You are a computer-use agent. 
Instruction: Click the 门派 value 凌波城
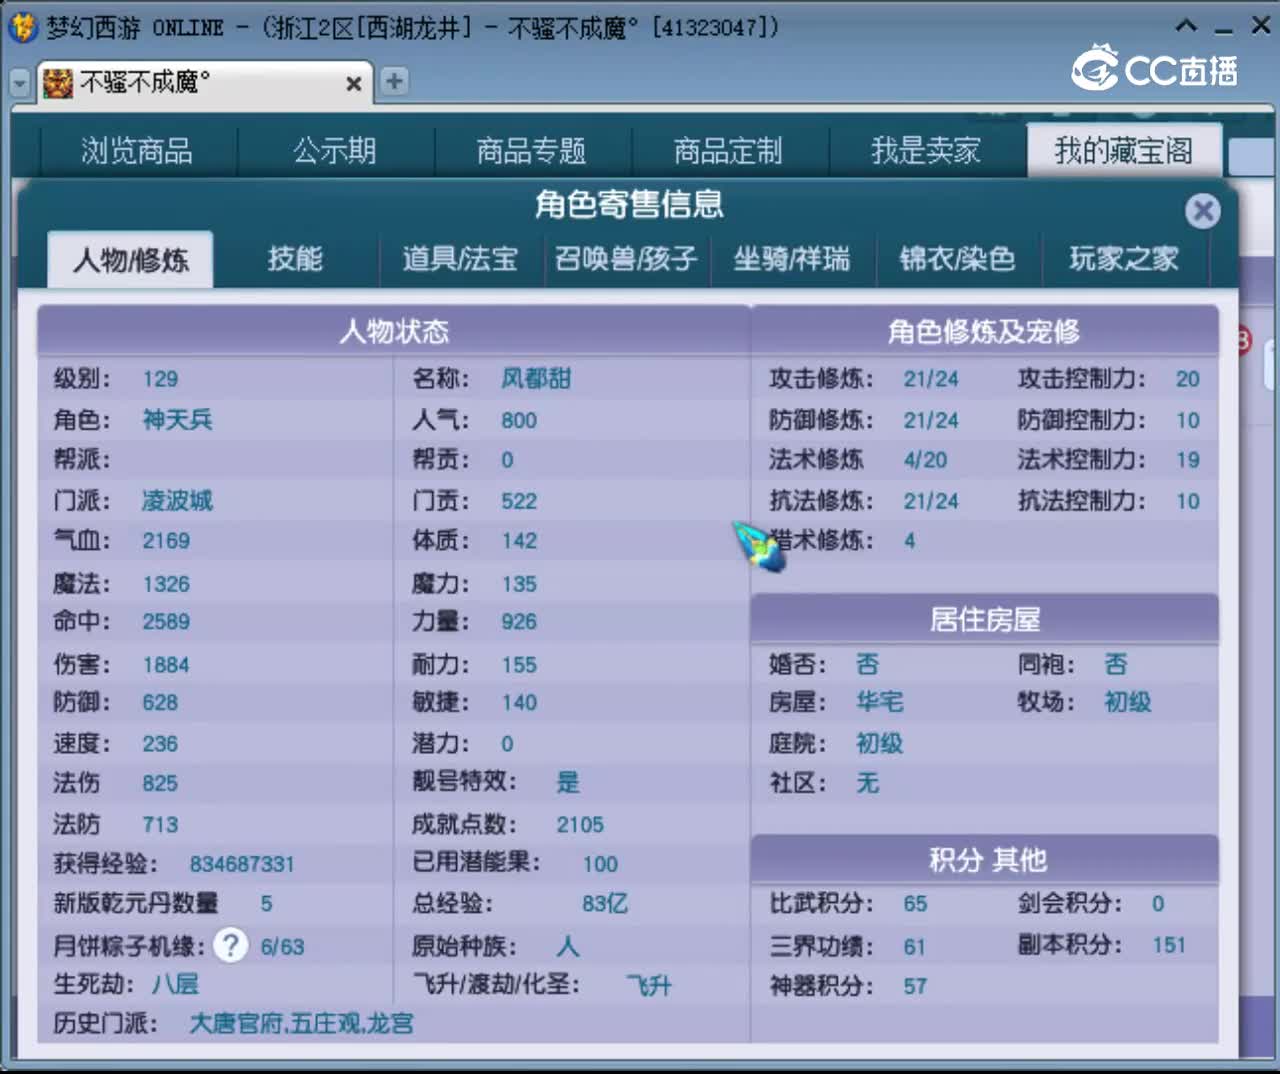(177, 500)
